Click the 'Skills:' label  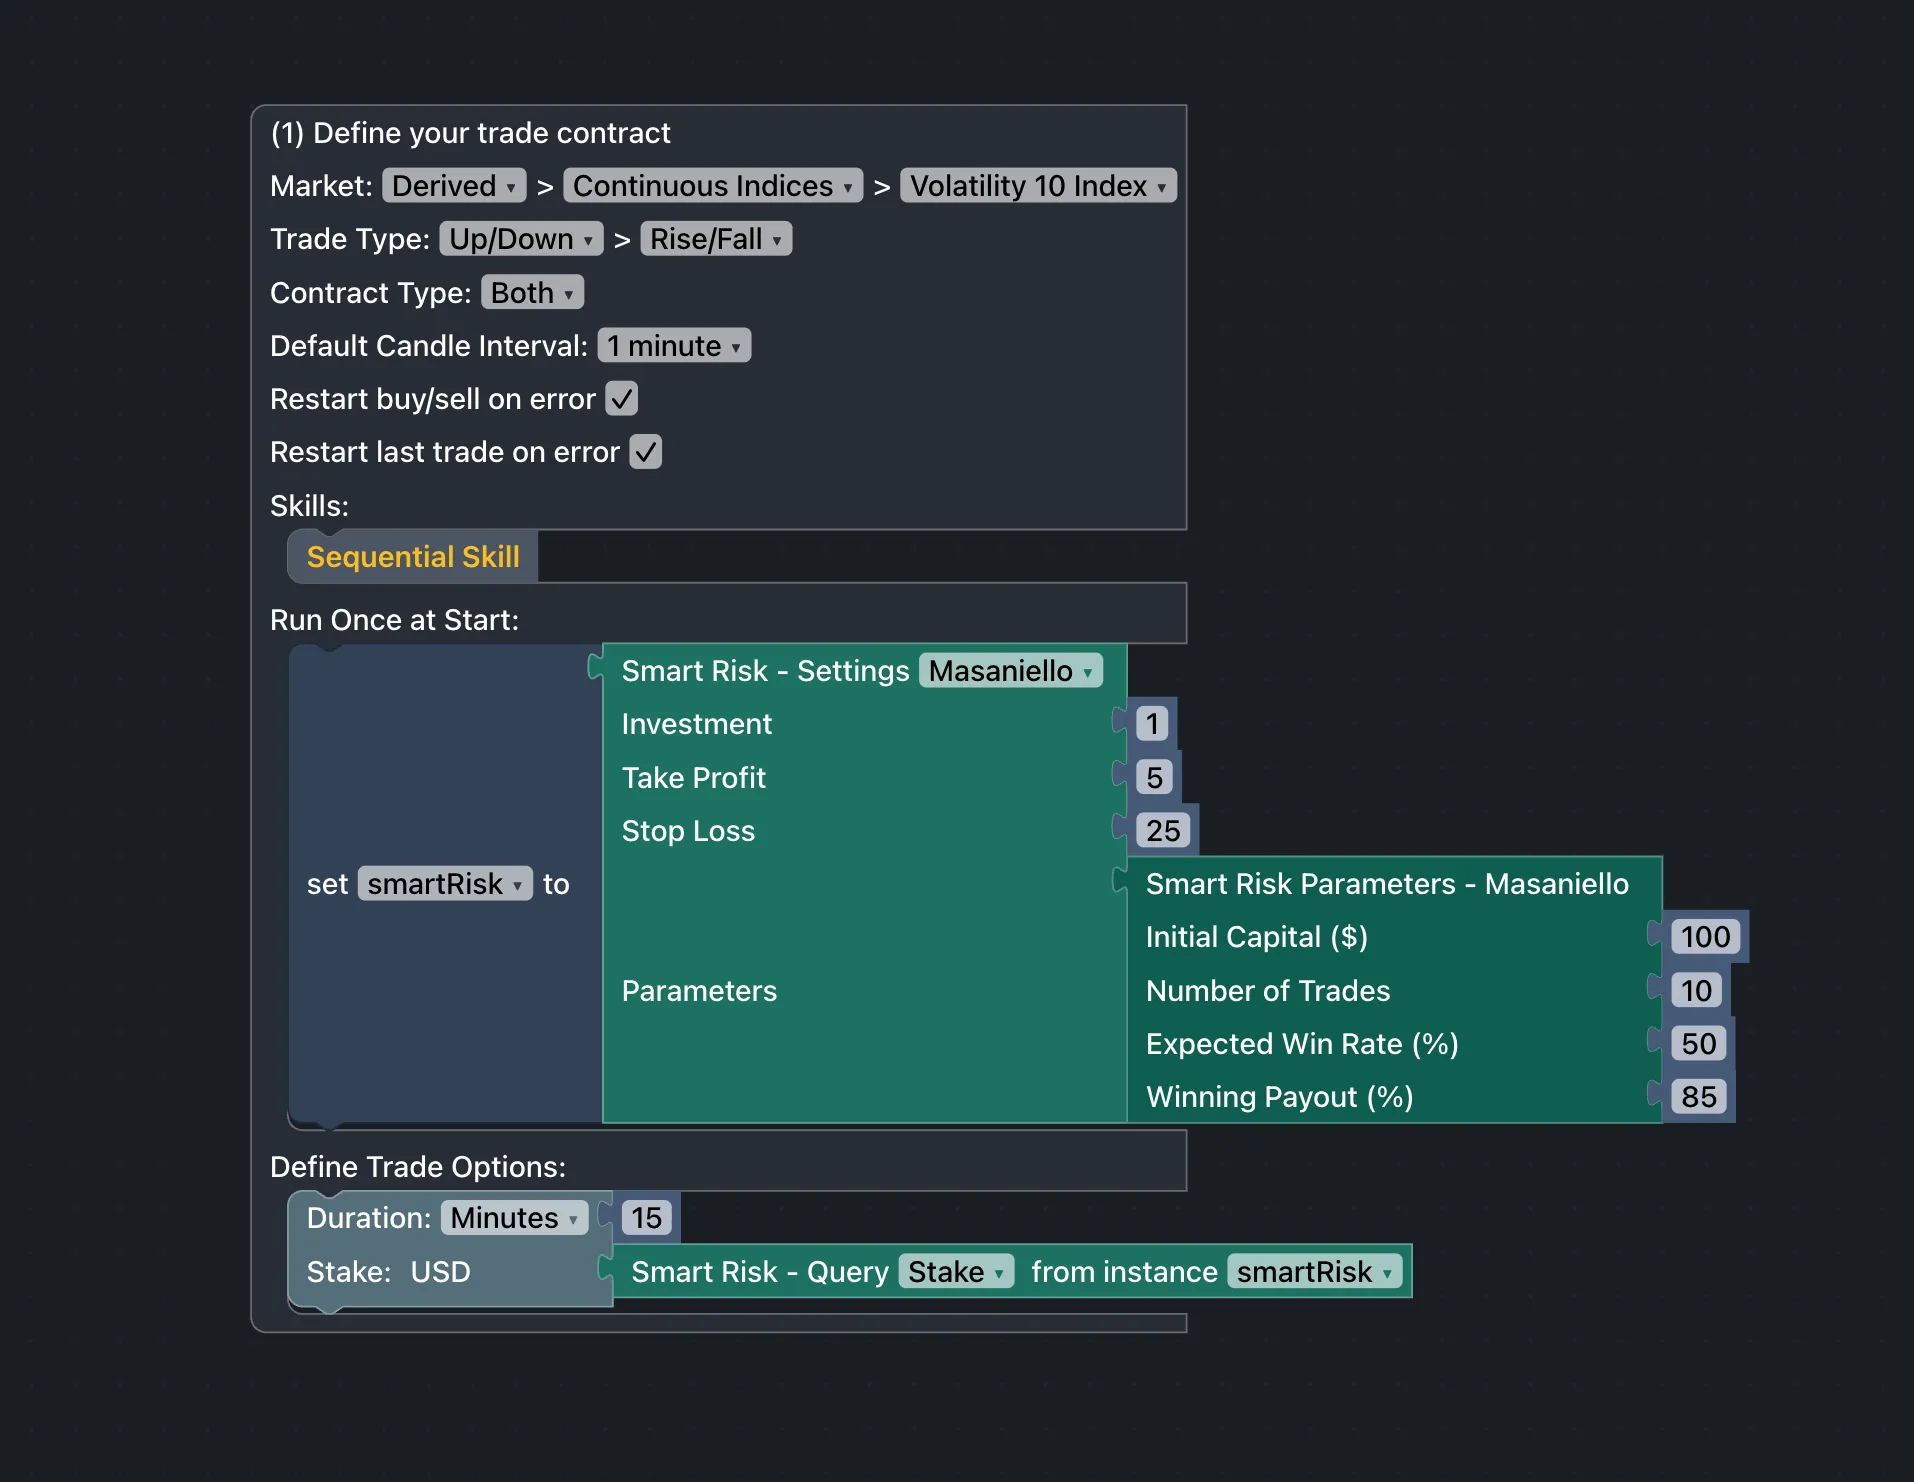309,506
